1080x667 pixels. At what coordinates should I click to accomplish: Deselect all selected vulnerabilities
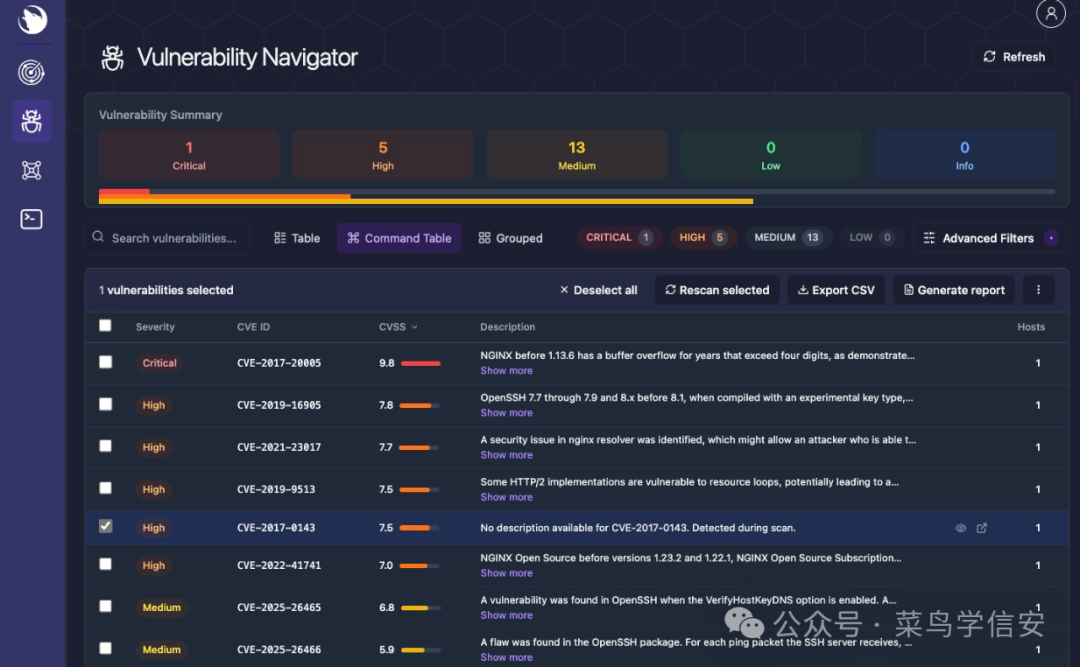pyautogui.click(x=598, y=290)
